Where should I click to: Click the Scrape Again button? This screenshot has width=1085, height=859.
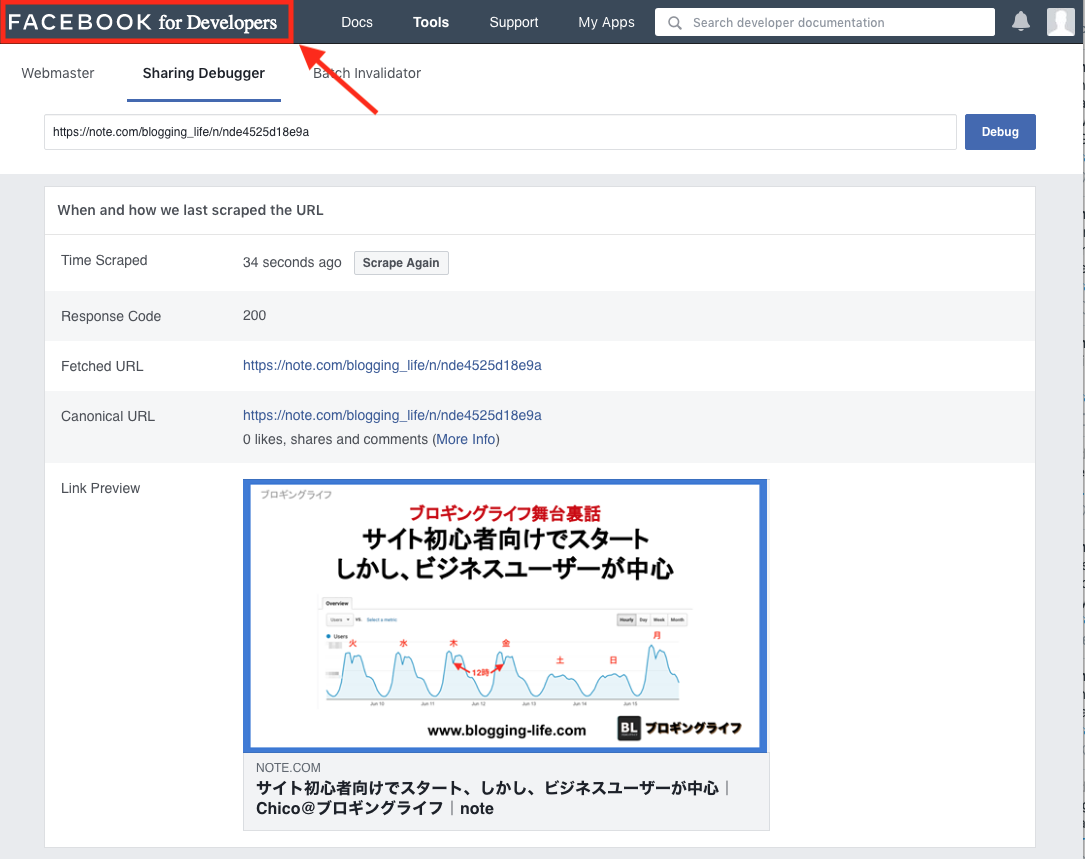tap(401, 263)
